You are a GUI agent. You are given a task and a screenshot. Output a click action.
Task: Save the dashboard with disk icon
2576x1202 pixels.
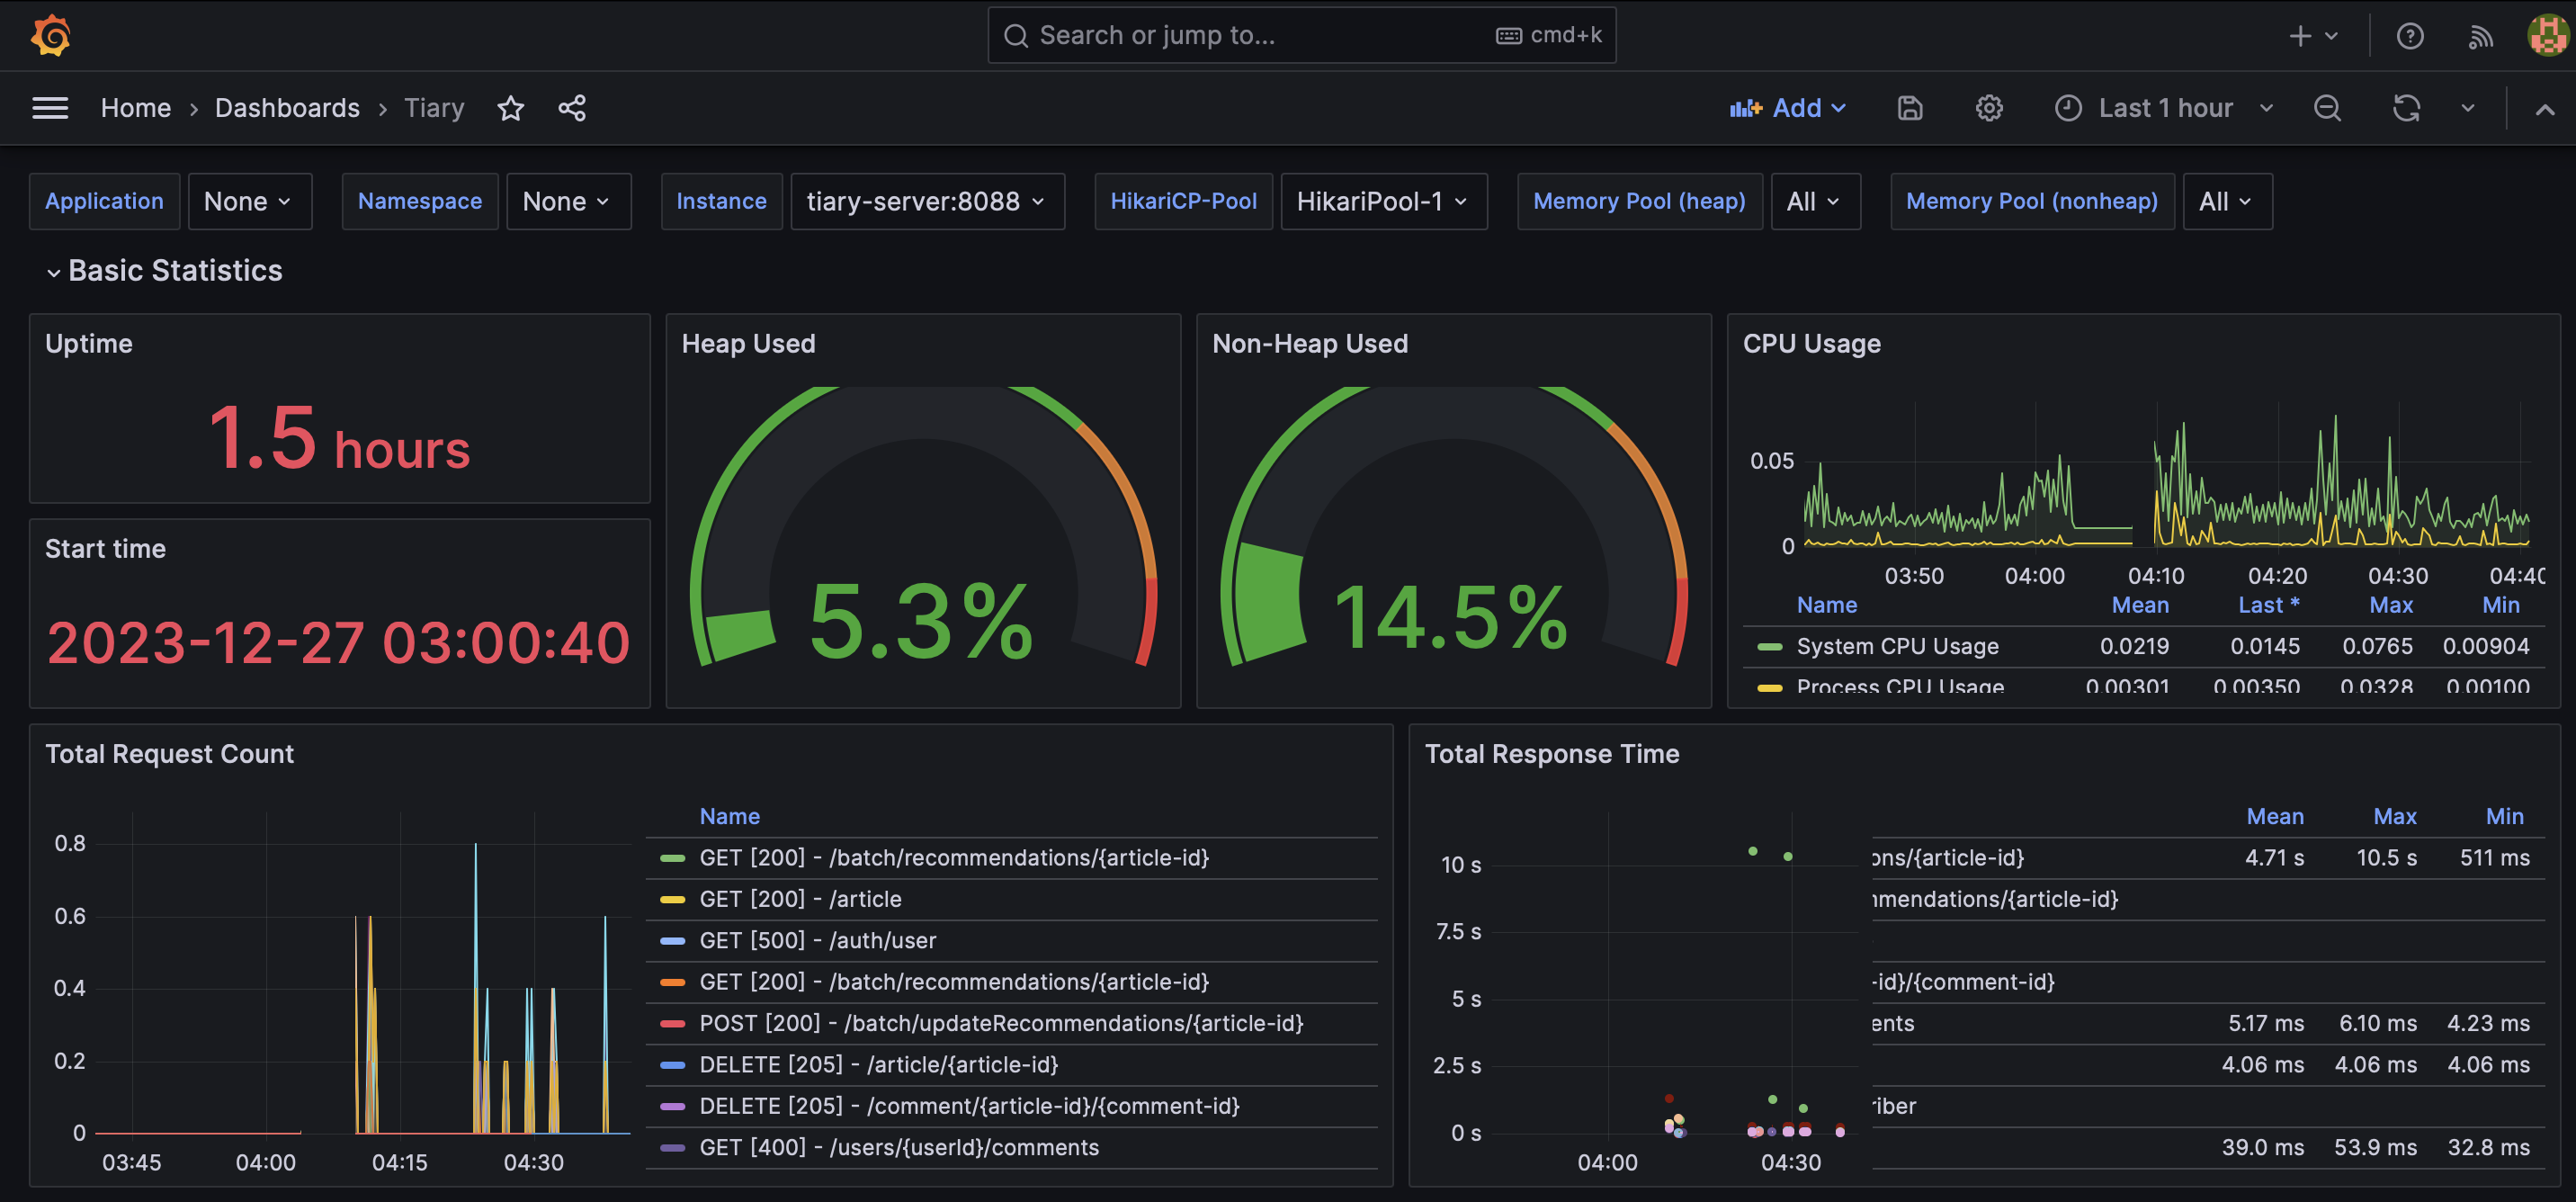pos(1910,108)
